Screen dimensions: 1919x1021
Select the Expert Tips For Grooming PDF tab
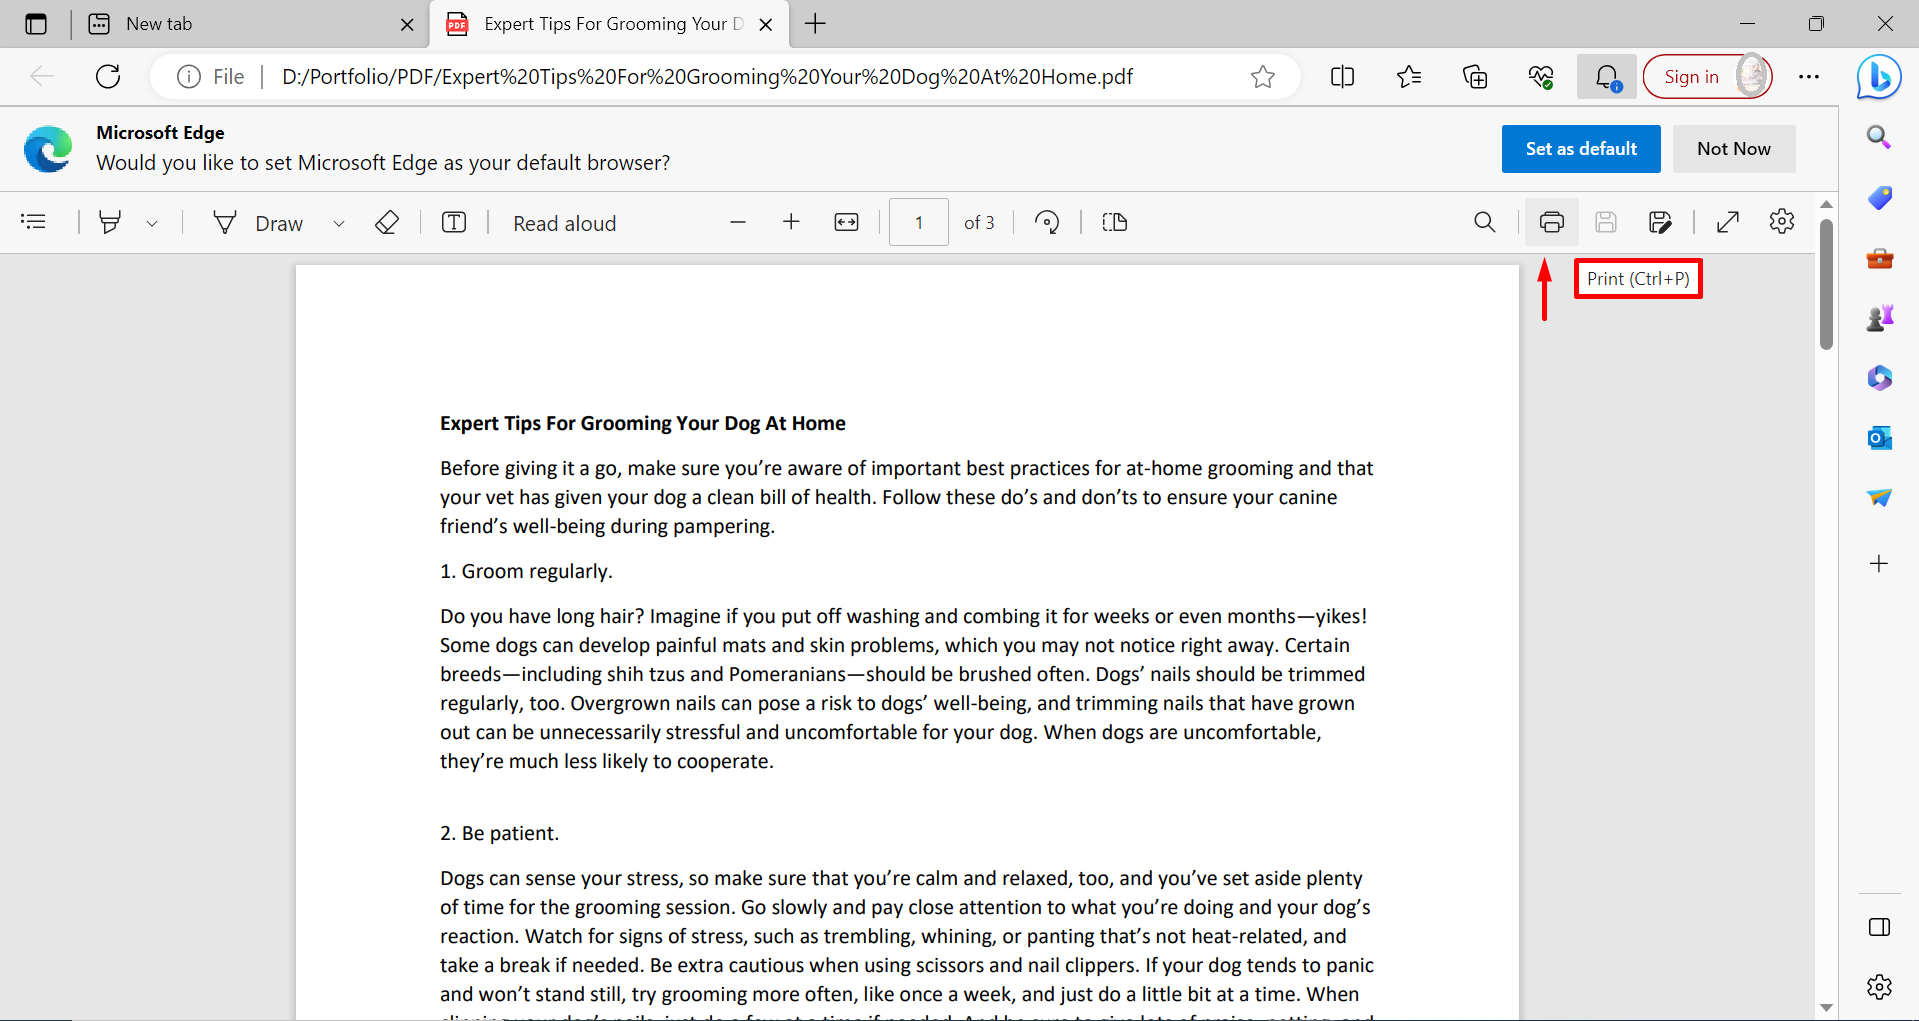608,24
